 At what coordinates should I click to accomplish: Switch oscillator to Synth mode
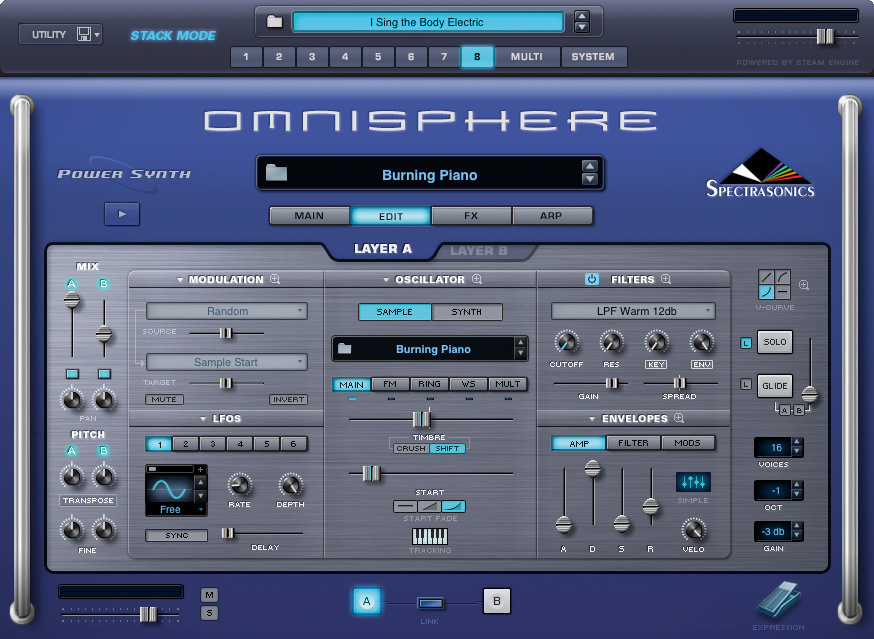pos(467,312)
